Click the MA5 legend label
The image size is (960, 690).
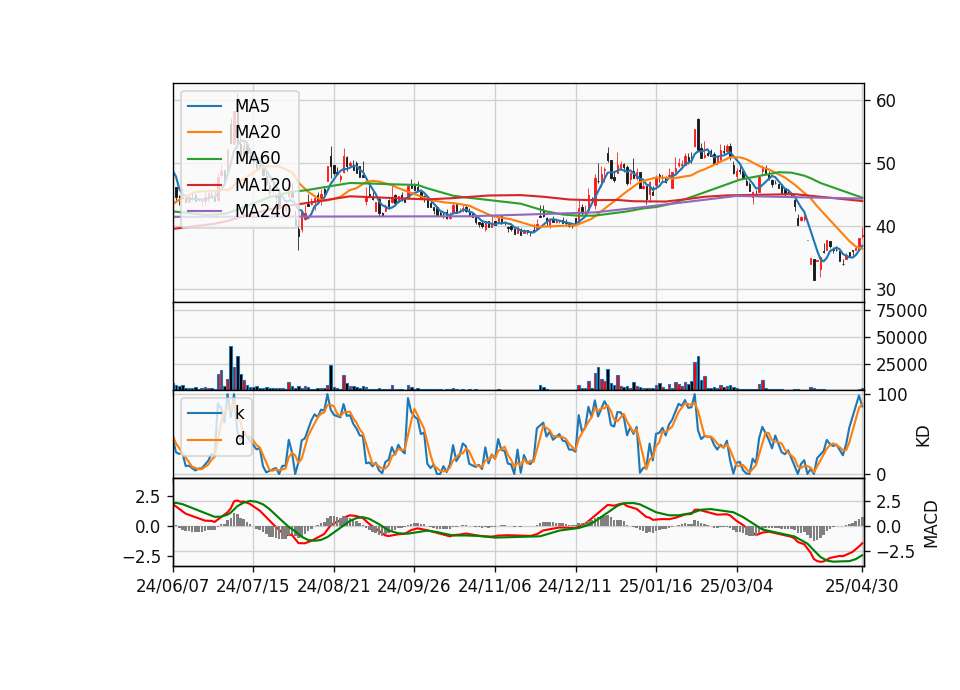252,106
